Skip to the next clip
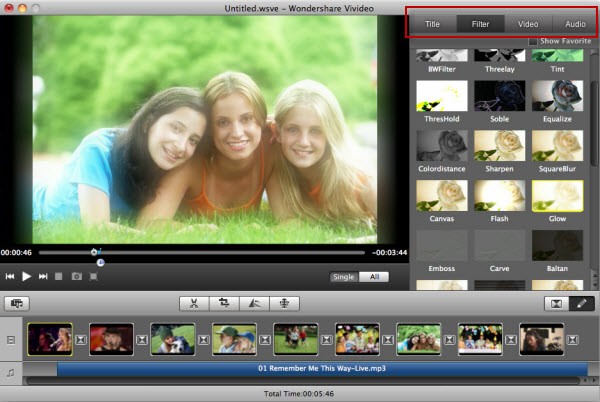 tap(43, 276)
